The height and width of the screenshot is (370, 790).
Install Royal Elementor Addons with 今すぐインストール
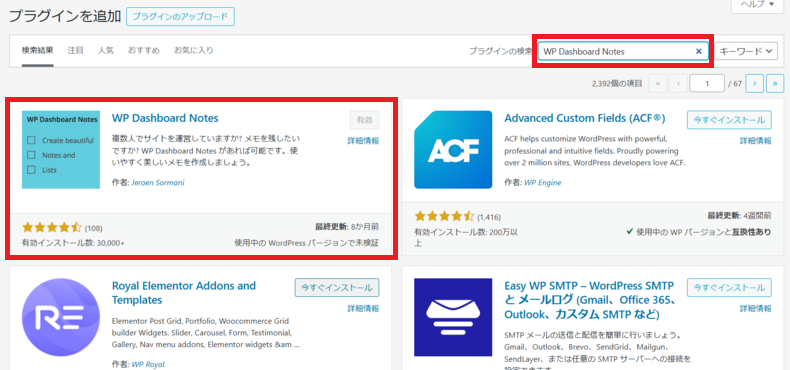pos(337,288)
